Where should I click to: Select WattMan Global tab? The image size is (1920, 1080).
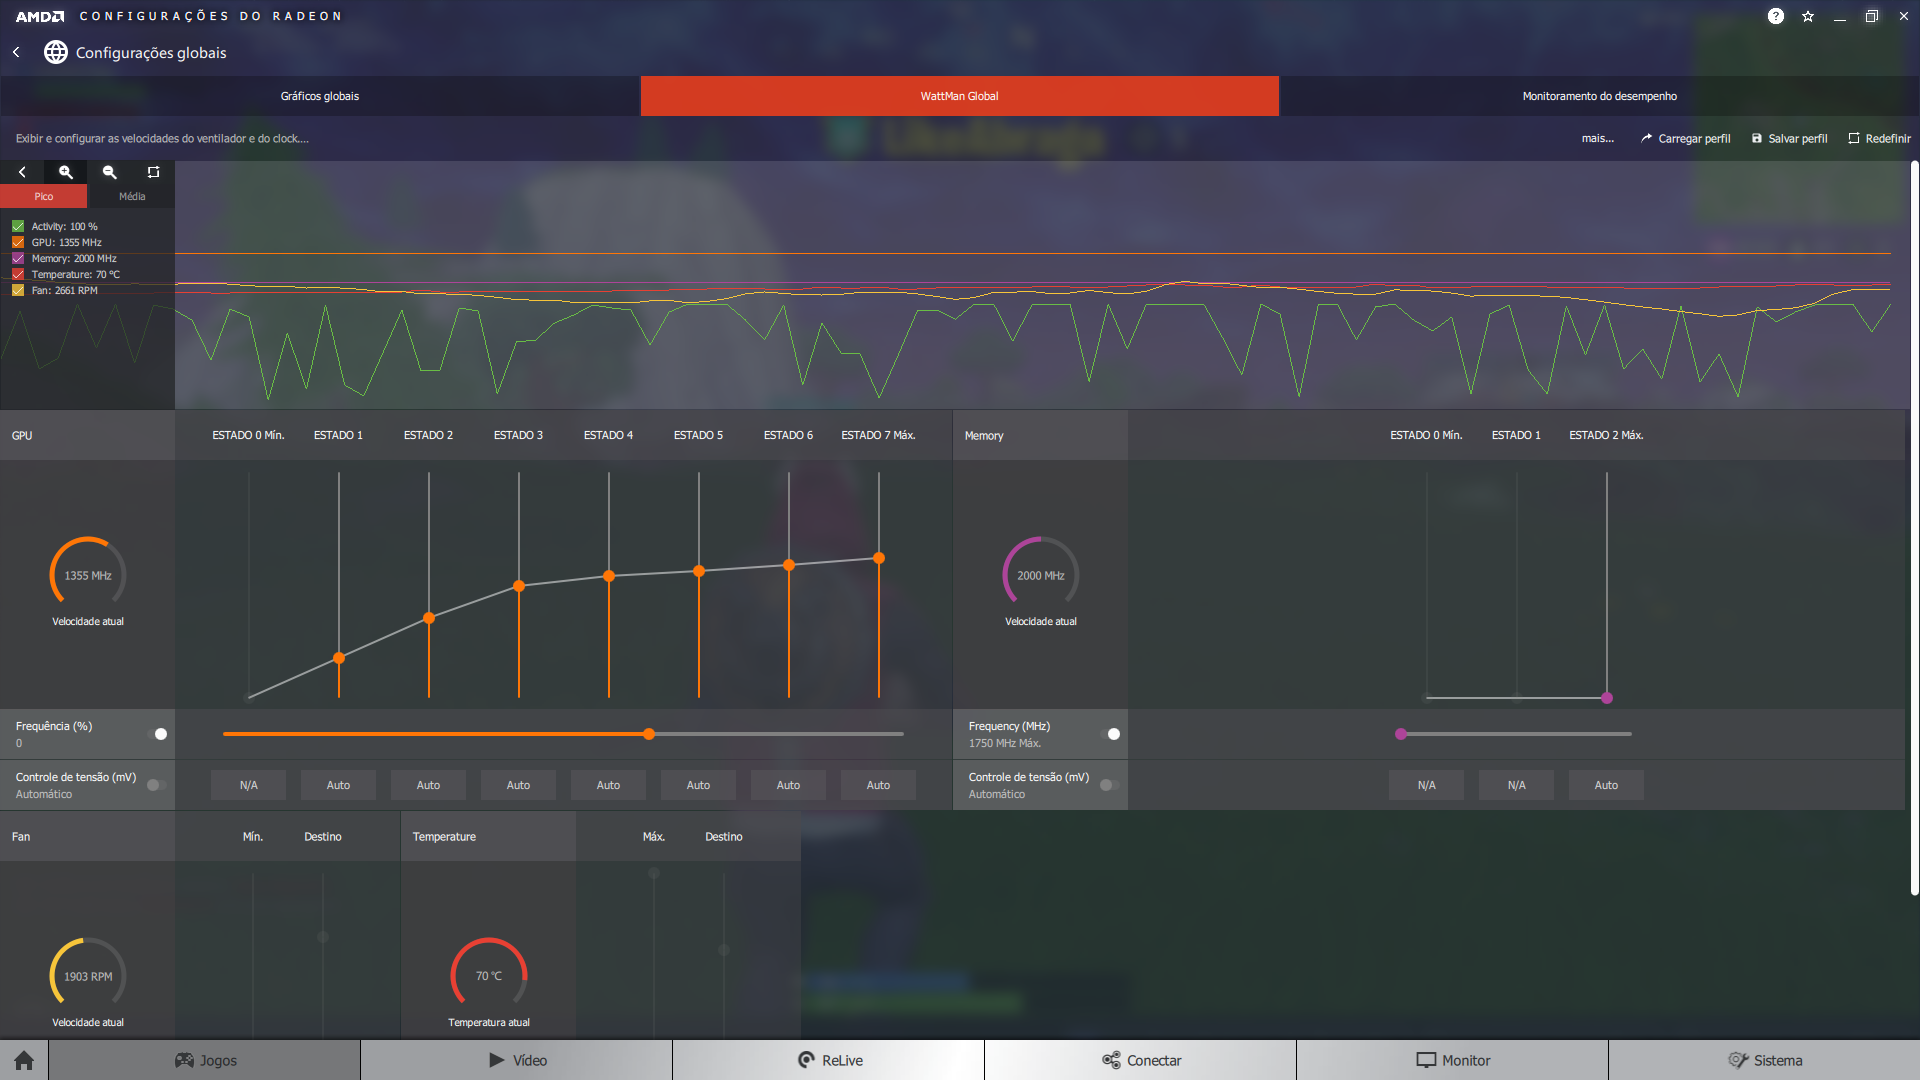(x=960, y=96)
